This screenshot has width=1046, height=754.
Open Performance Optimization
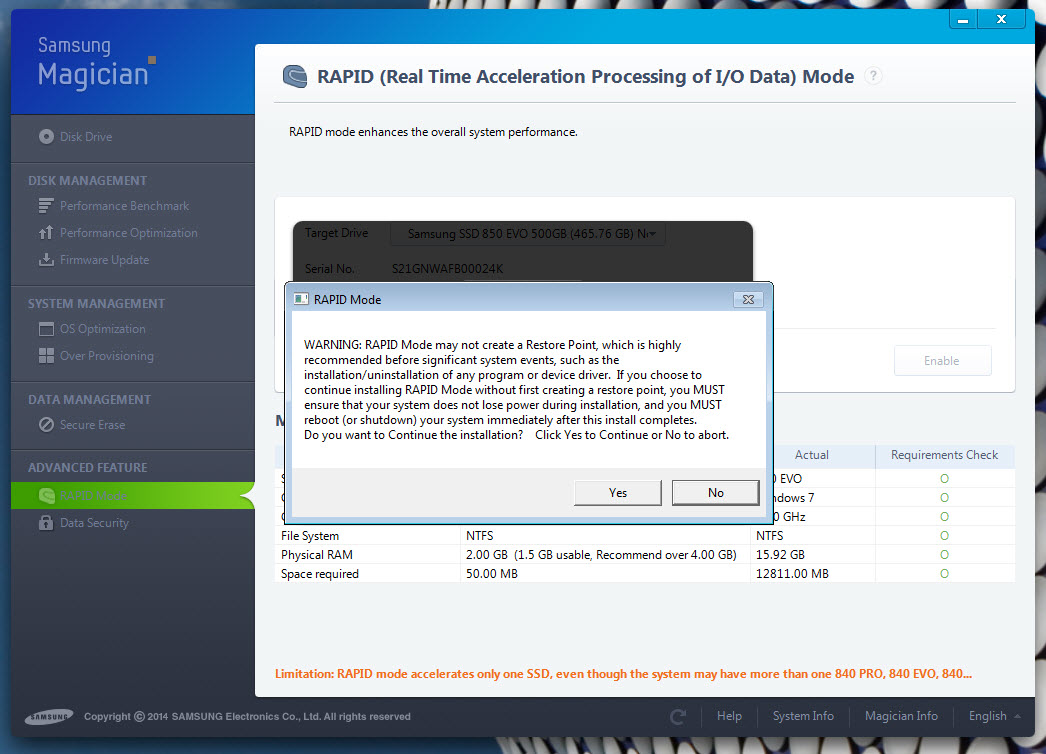pyautogui.click(x=129, y=233)
